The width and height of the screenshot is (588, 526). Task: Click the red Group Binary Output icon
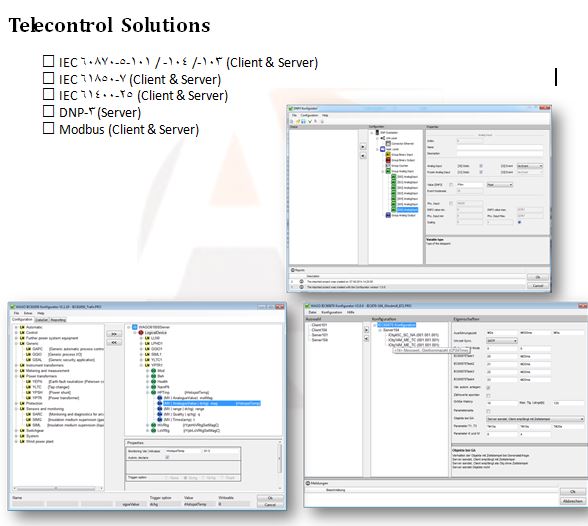(388, 160)
